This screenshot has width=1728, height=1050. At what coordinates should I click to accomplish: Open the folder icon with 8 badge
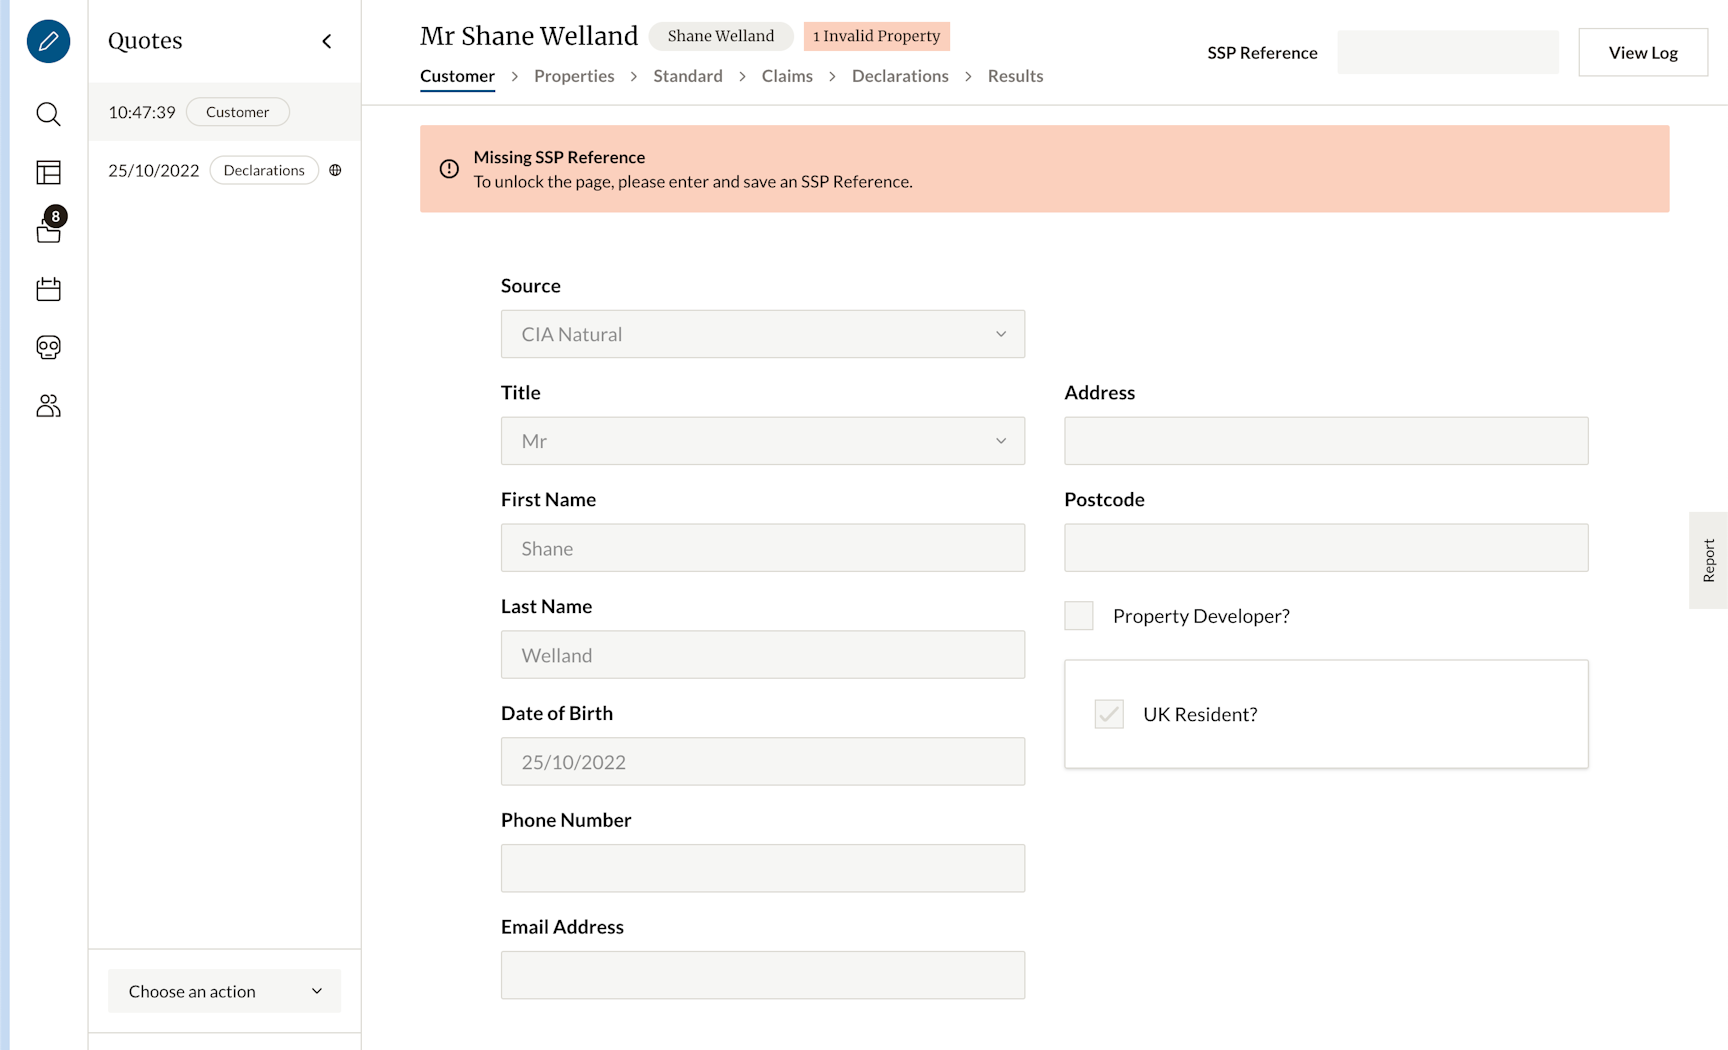(48, 231)
